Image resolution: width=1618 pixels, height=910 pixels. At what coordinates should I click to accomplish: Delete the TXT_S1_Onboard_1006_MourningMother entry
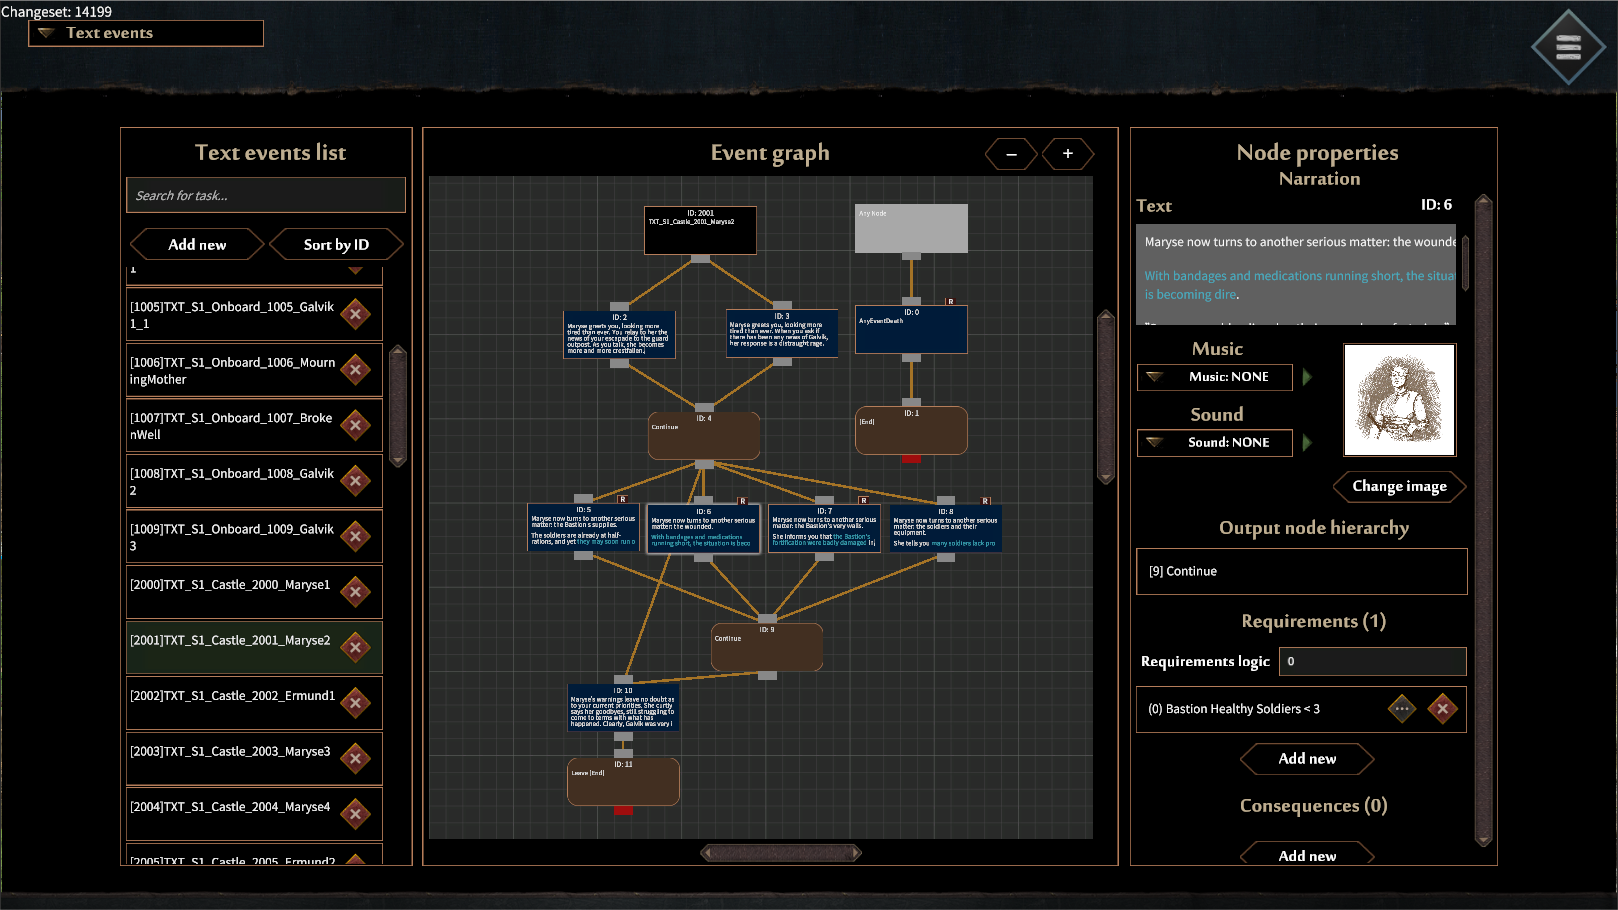click(355, 370)
